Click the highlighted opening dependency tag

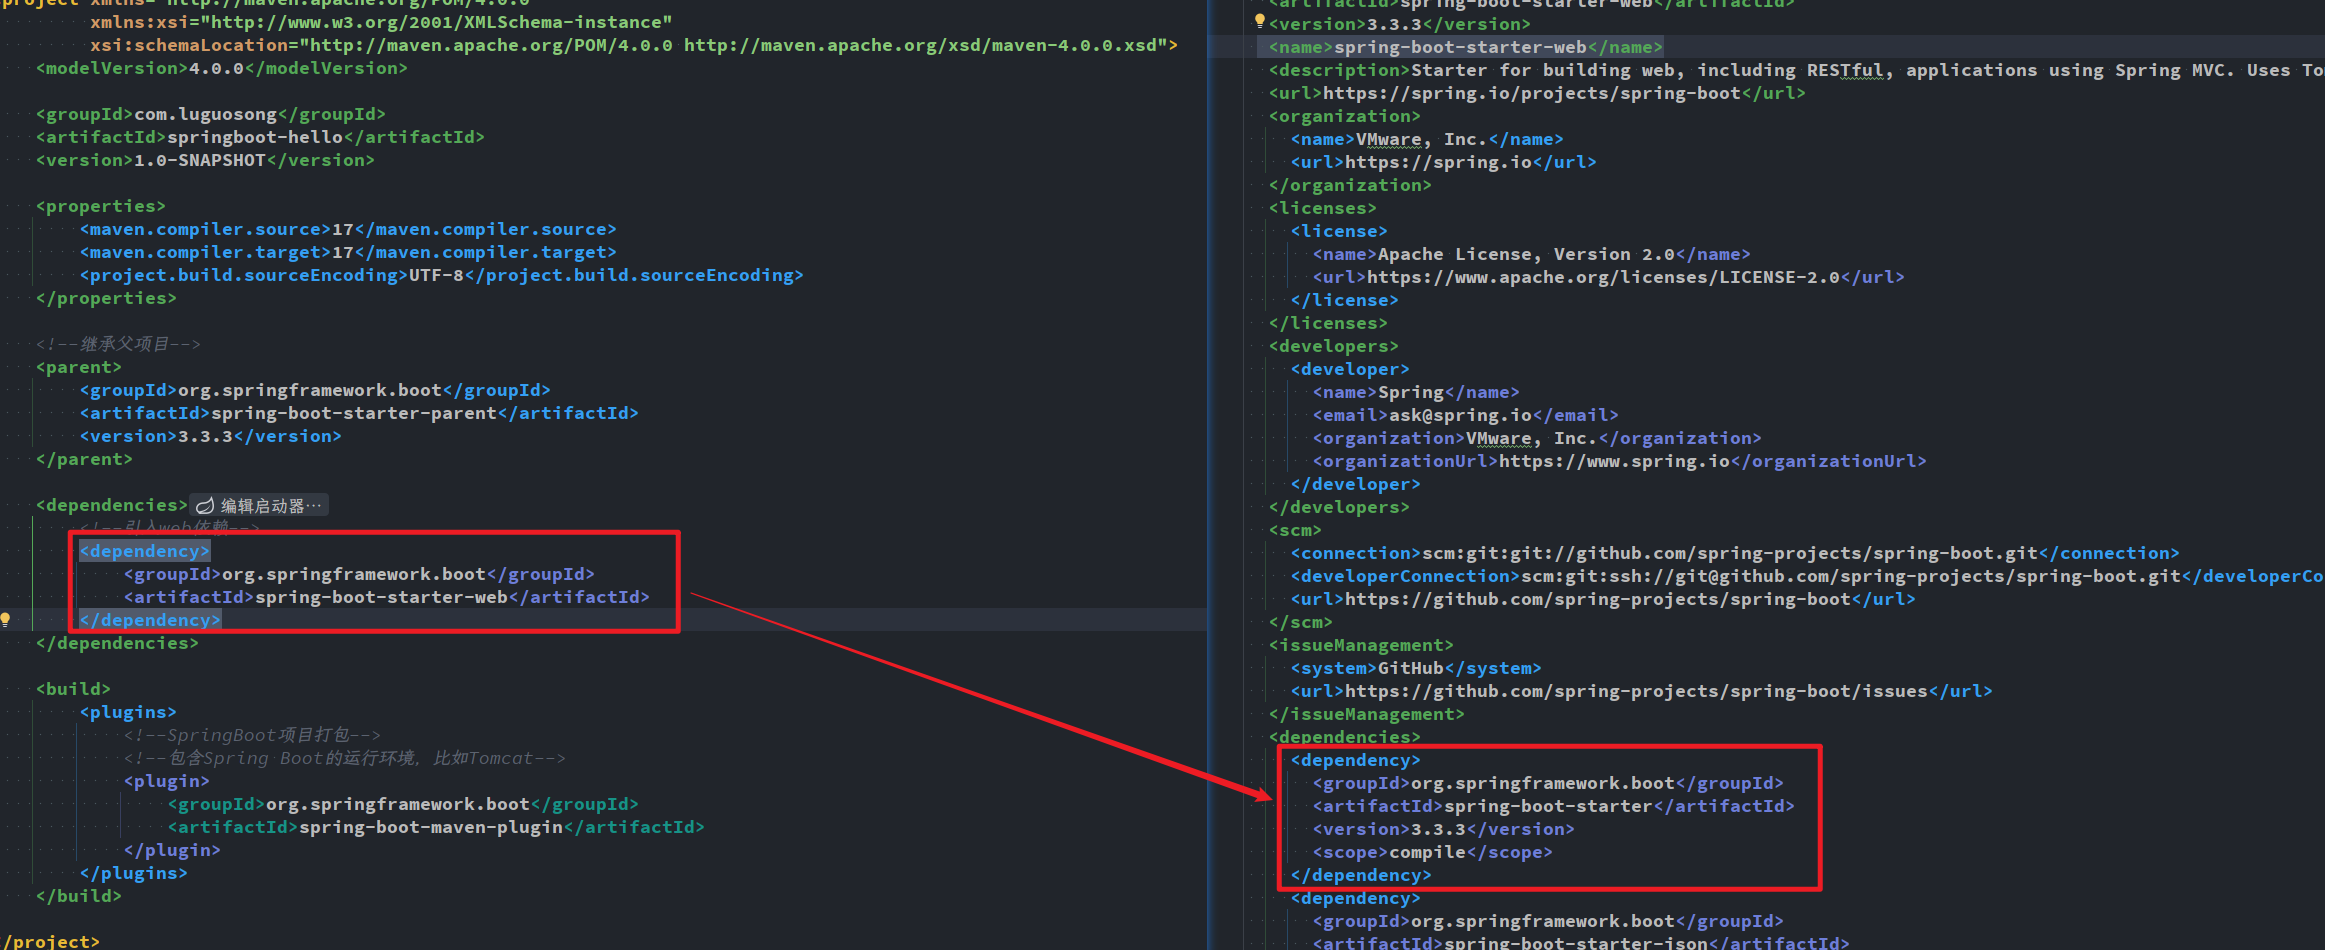tap(145, 551)
